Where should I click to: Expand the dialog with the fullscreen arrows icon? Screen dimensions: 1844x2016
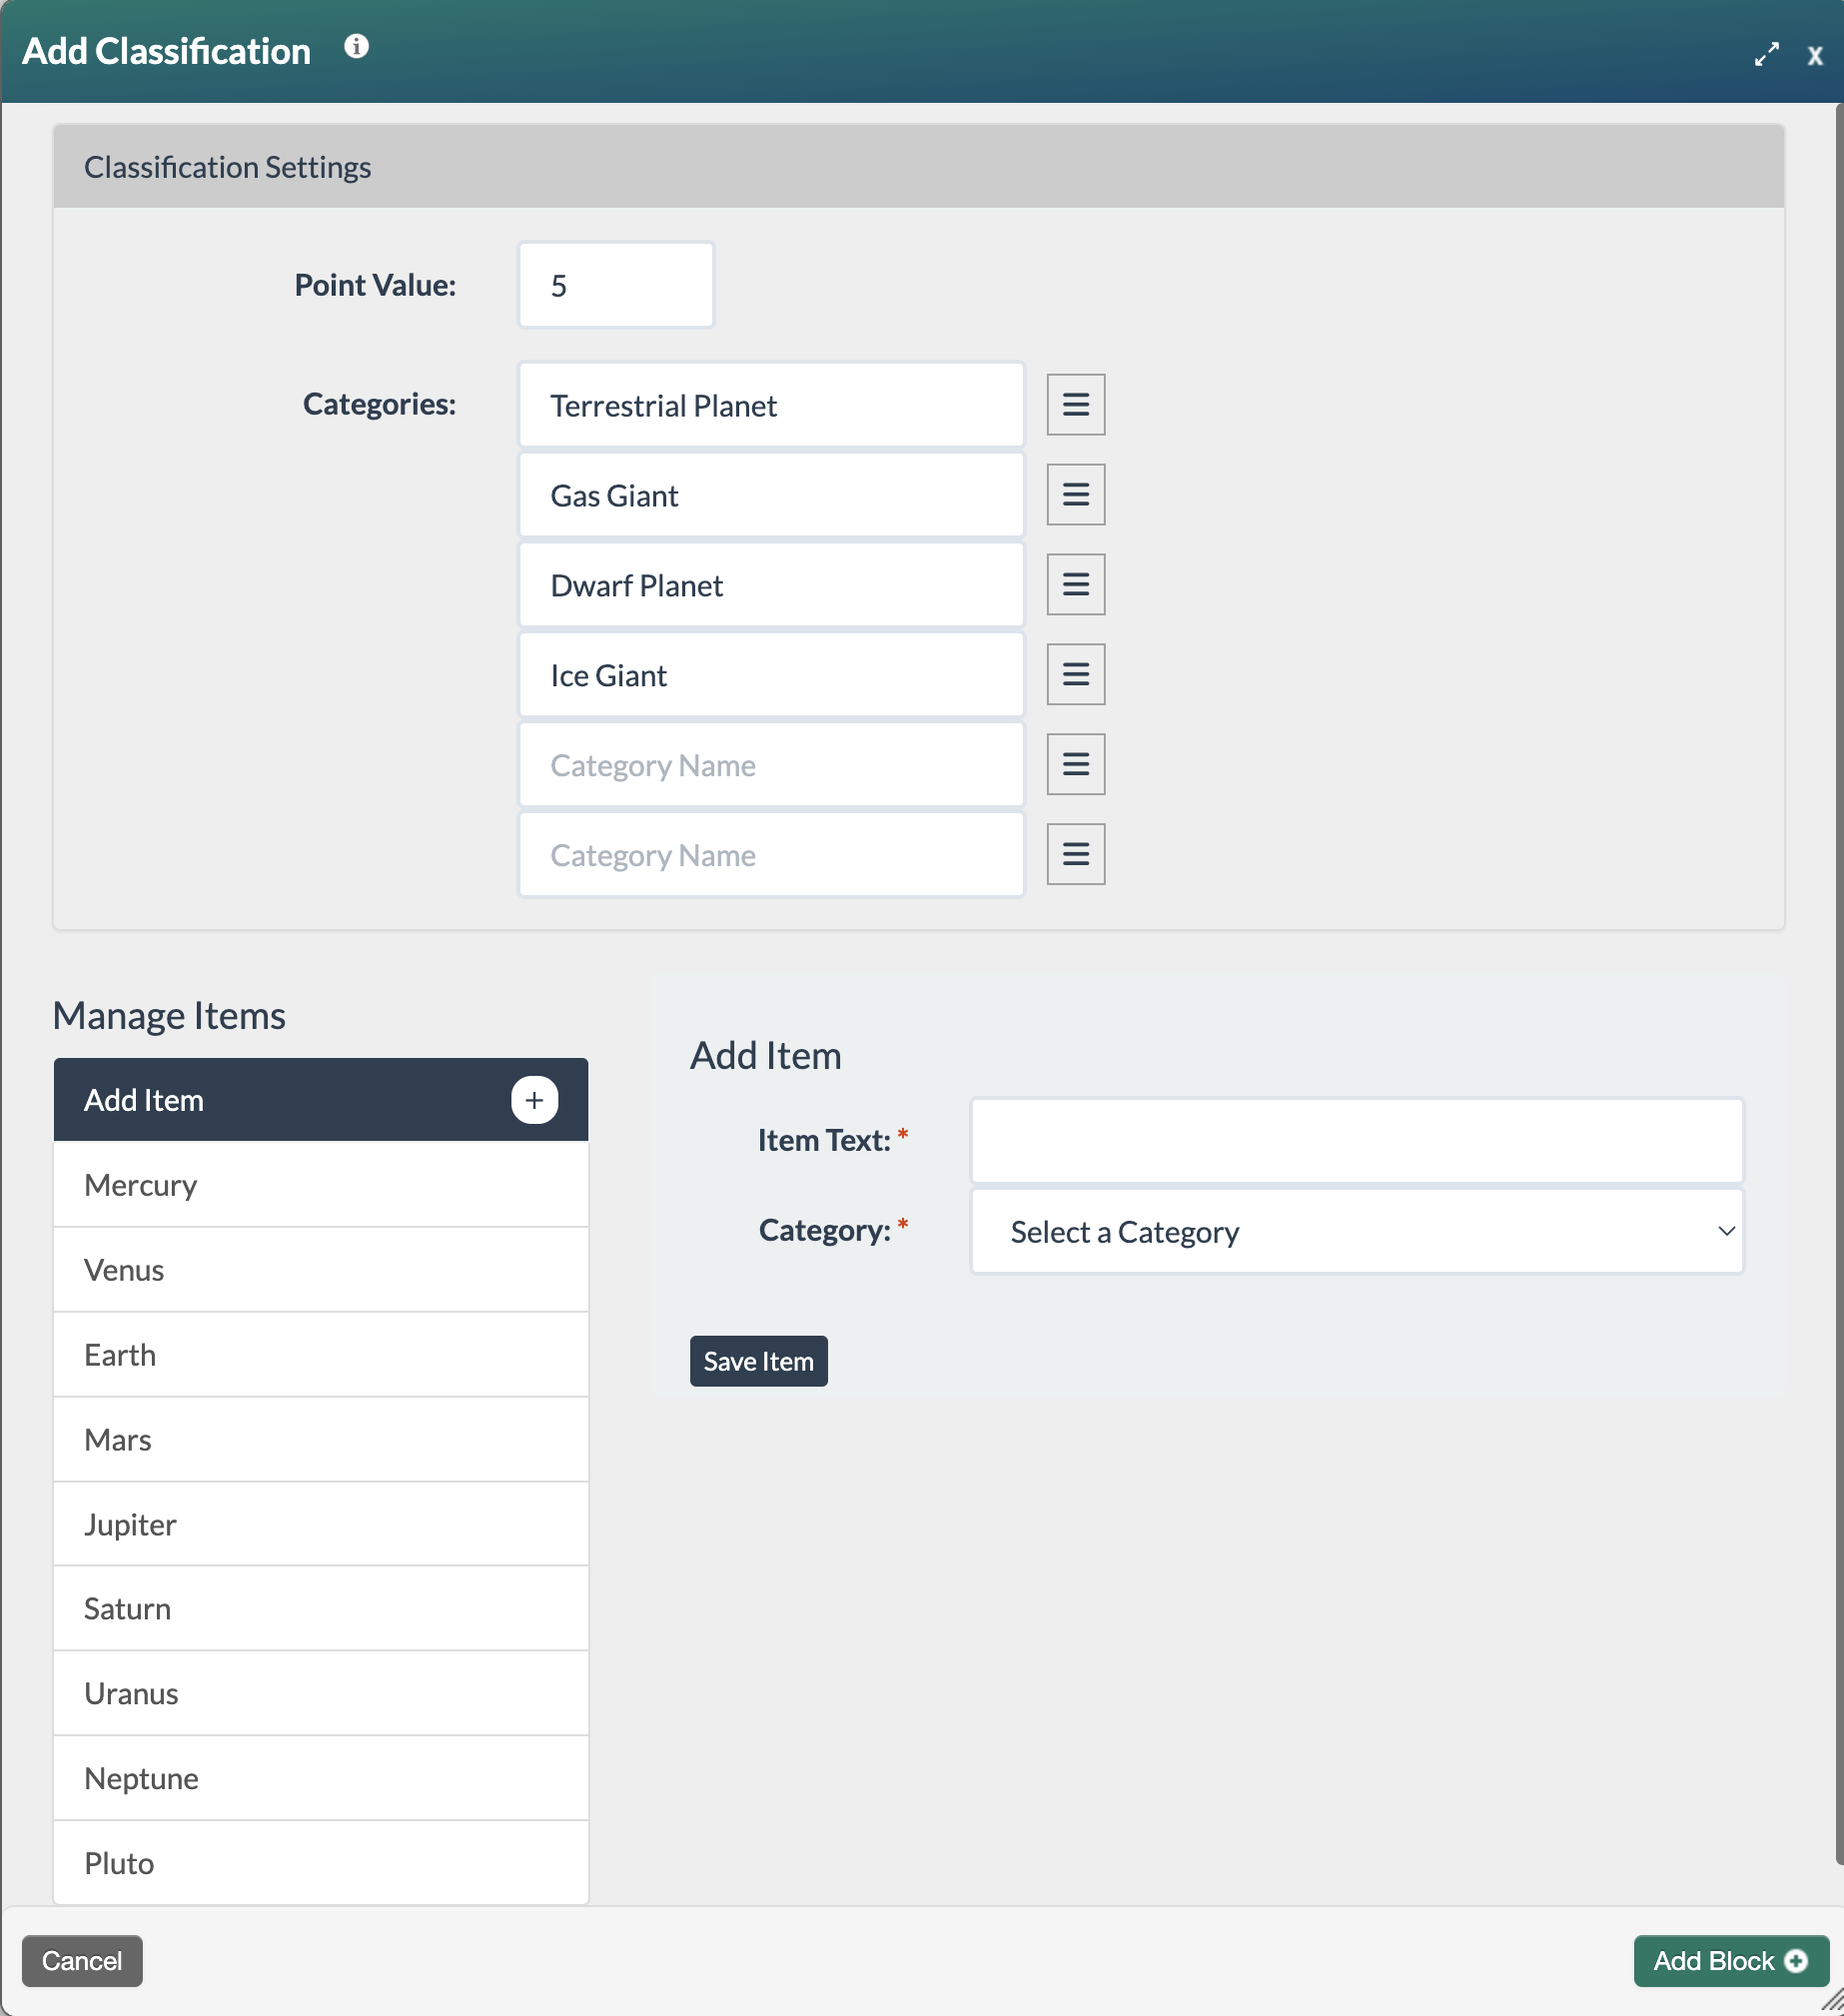(1767, 54)
